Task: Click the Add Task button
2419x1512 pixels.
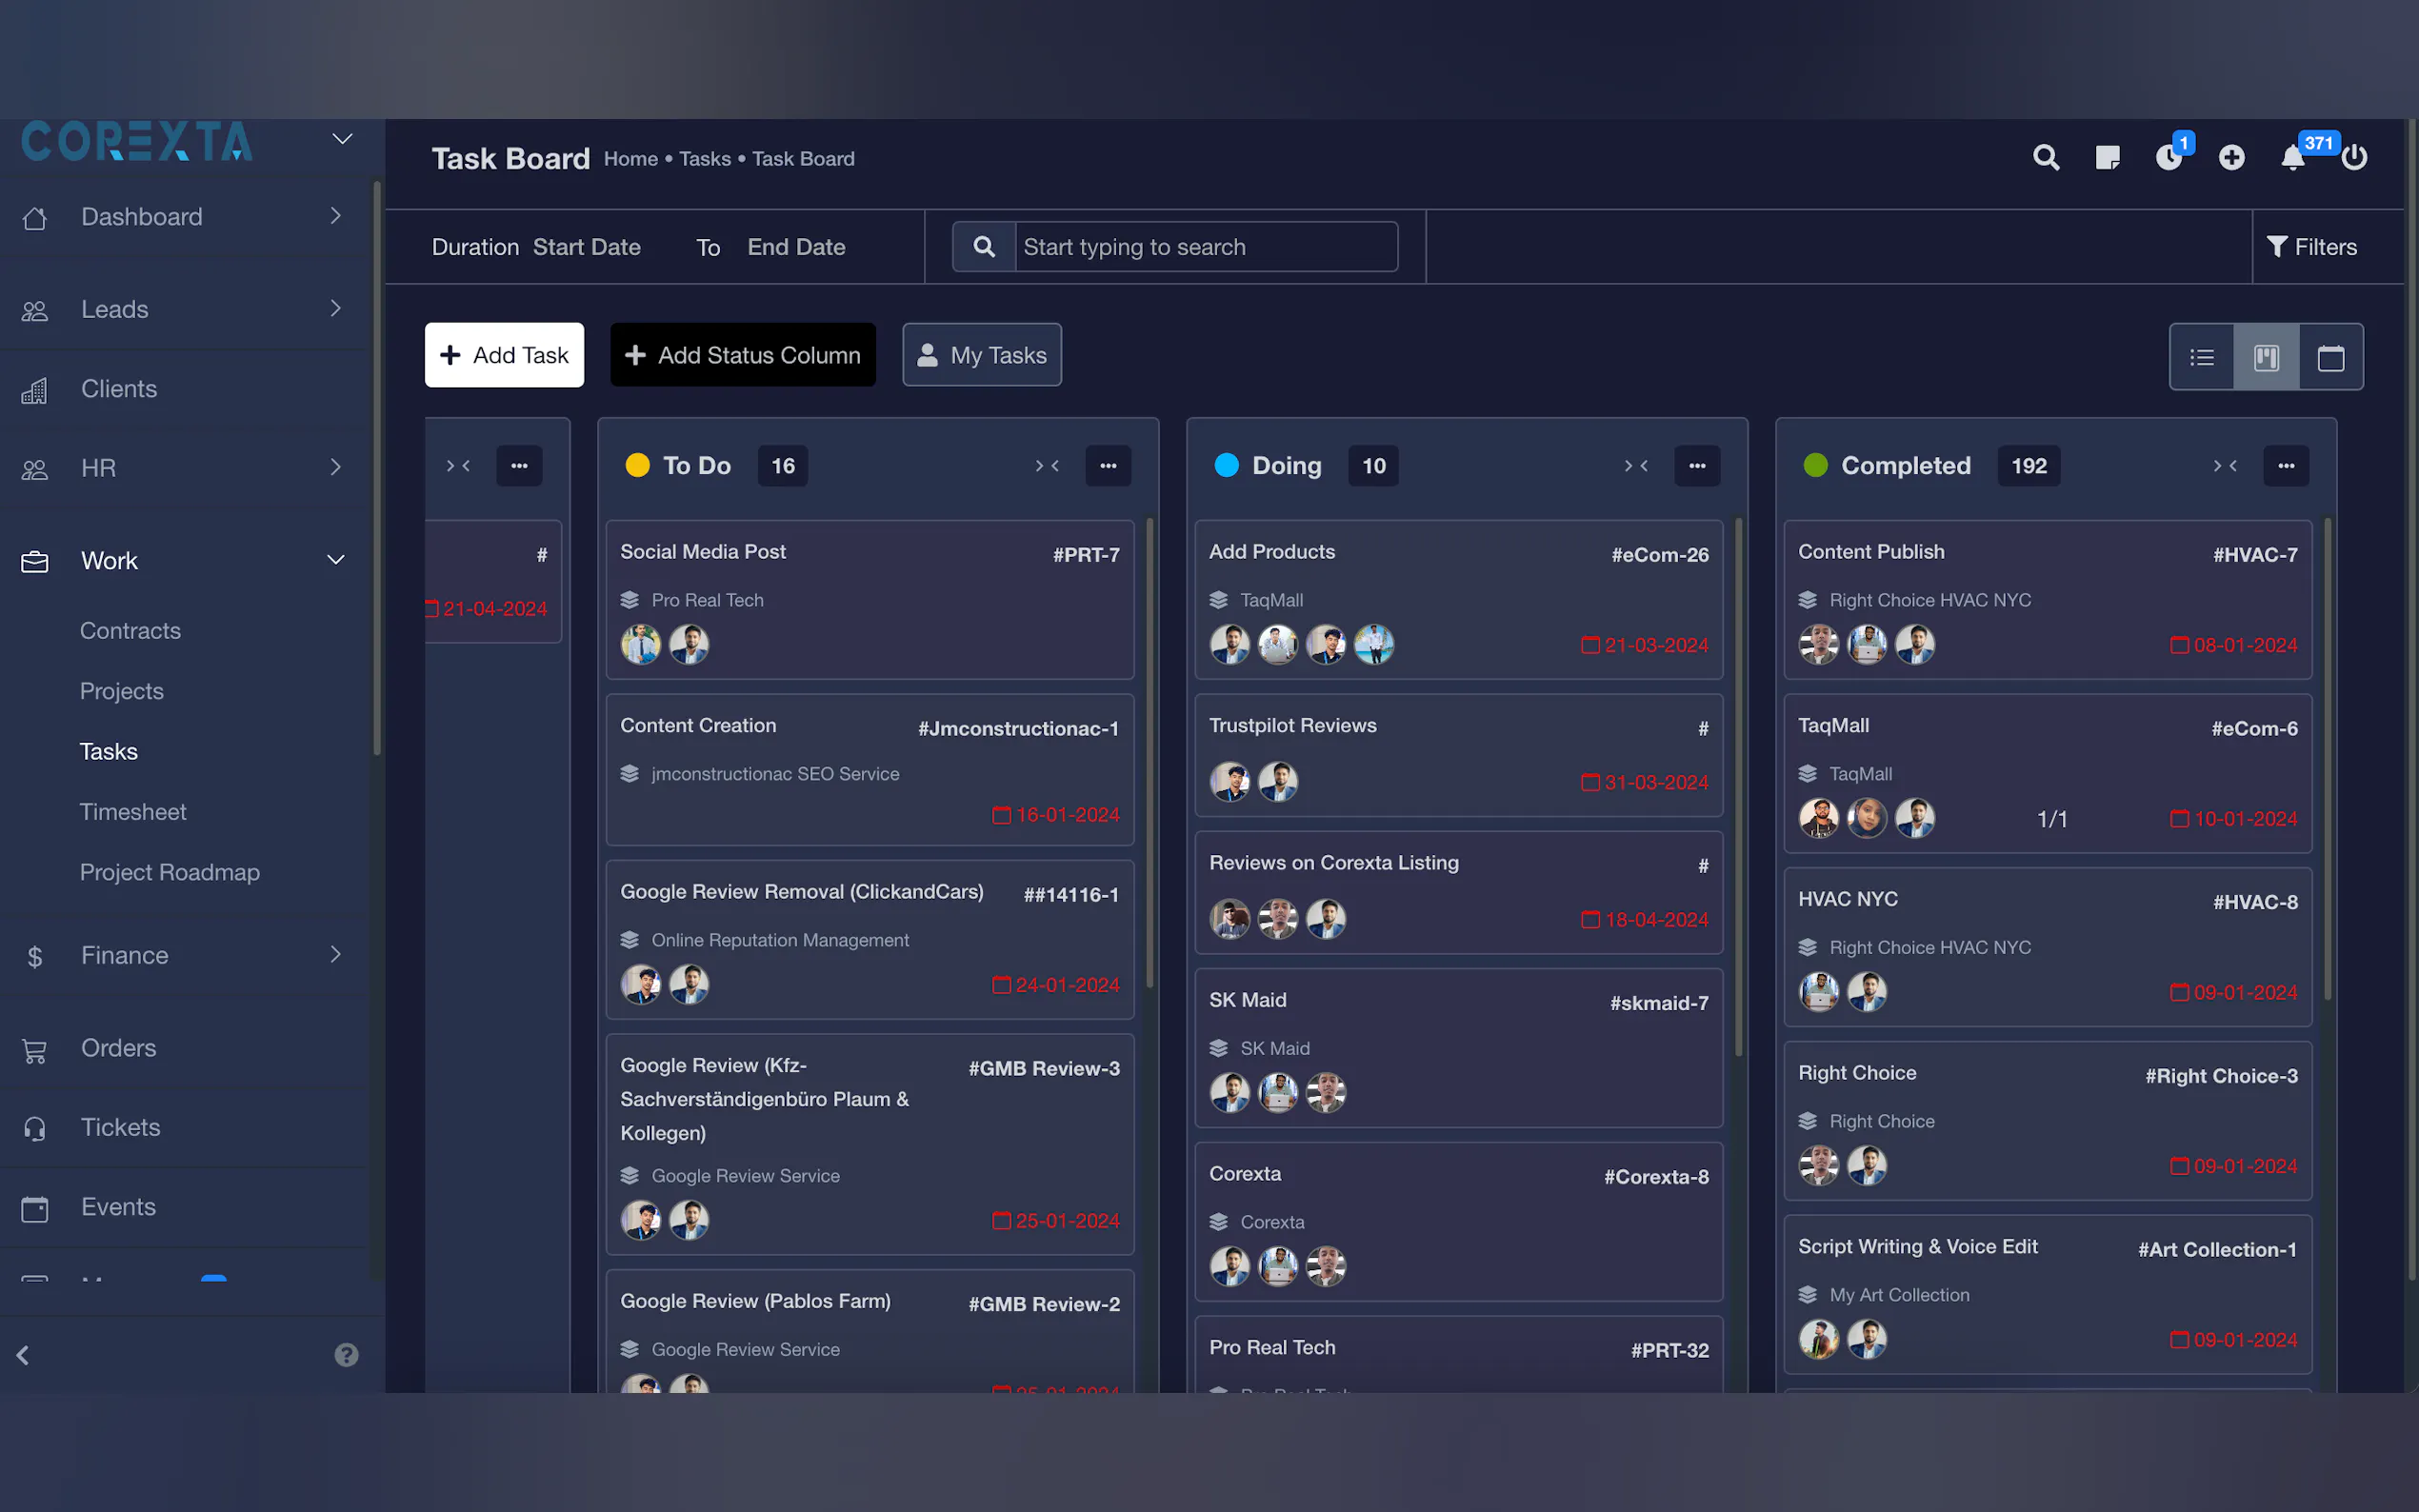Action: tap(504, 355)
